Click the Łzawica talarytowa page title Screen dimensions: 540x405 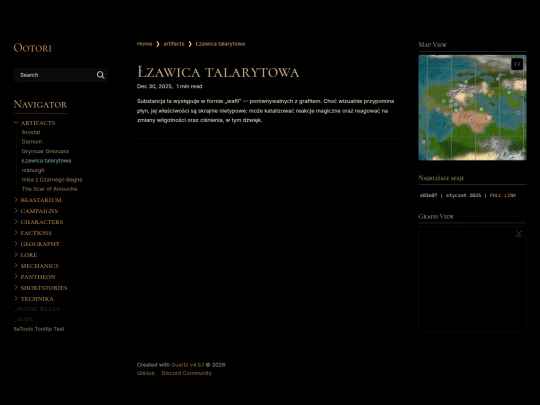[x=218, y=72]
